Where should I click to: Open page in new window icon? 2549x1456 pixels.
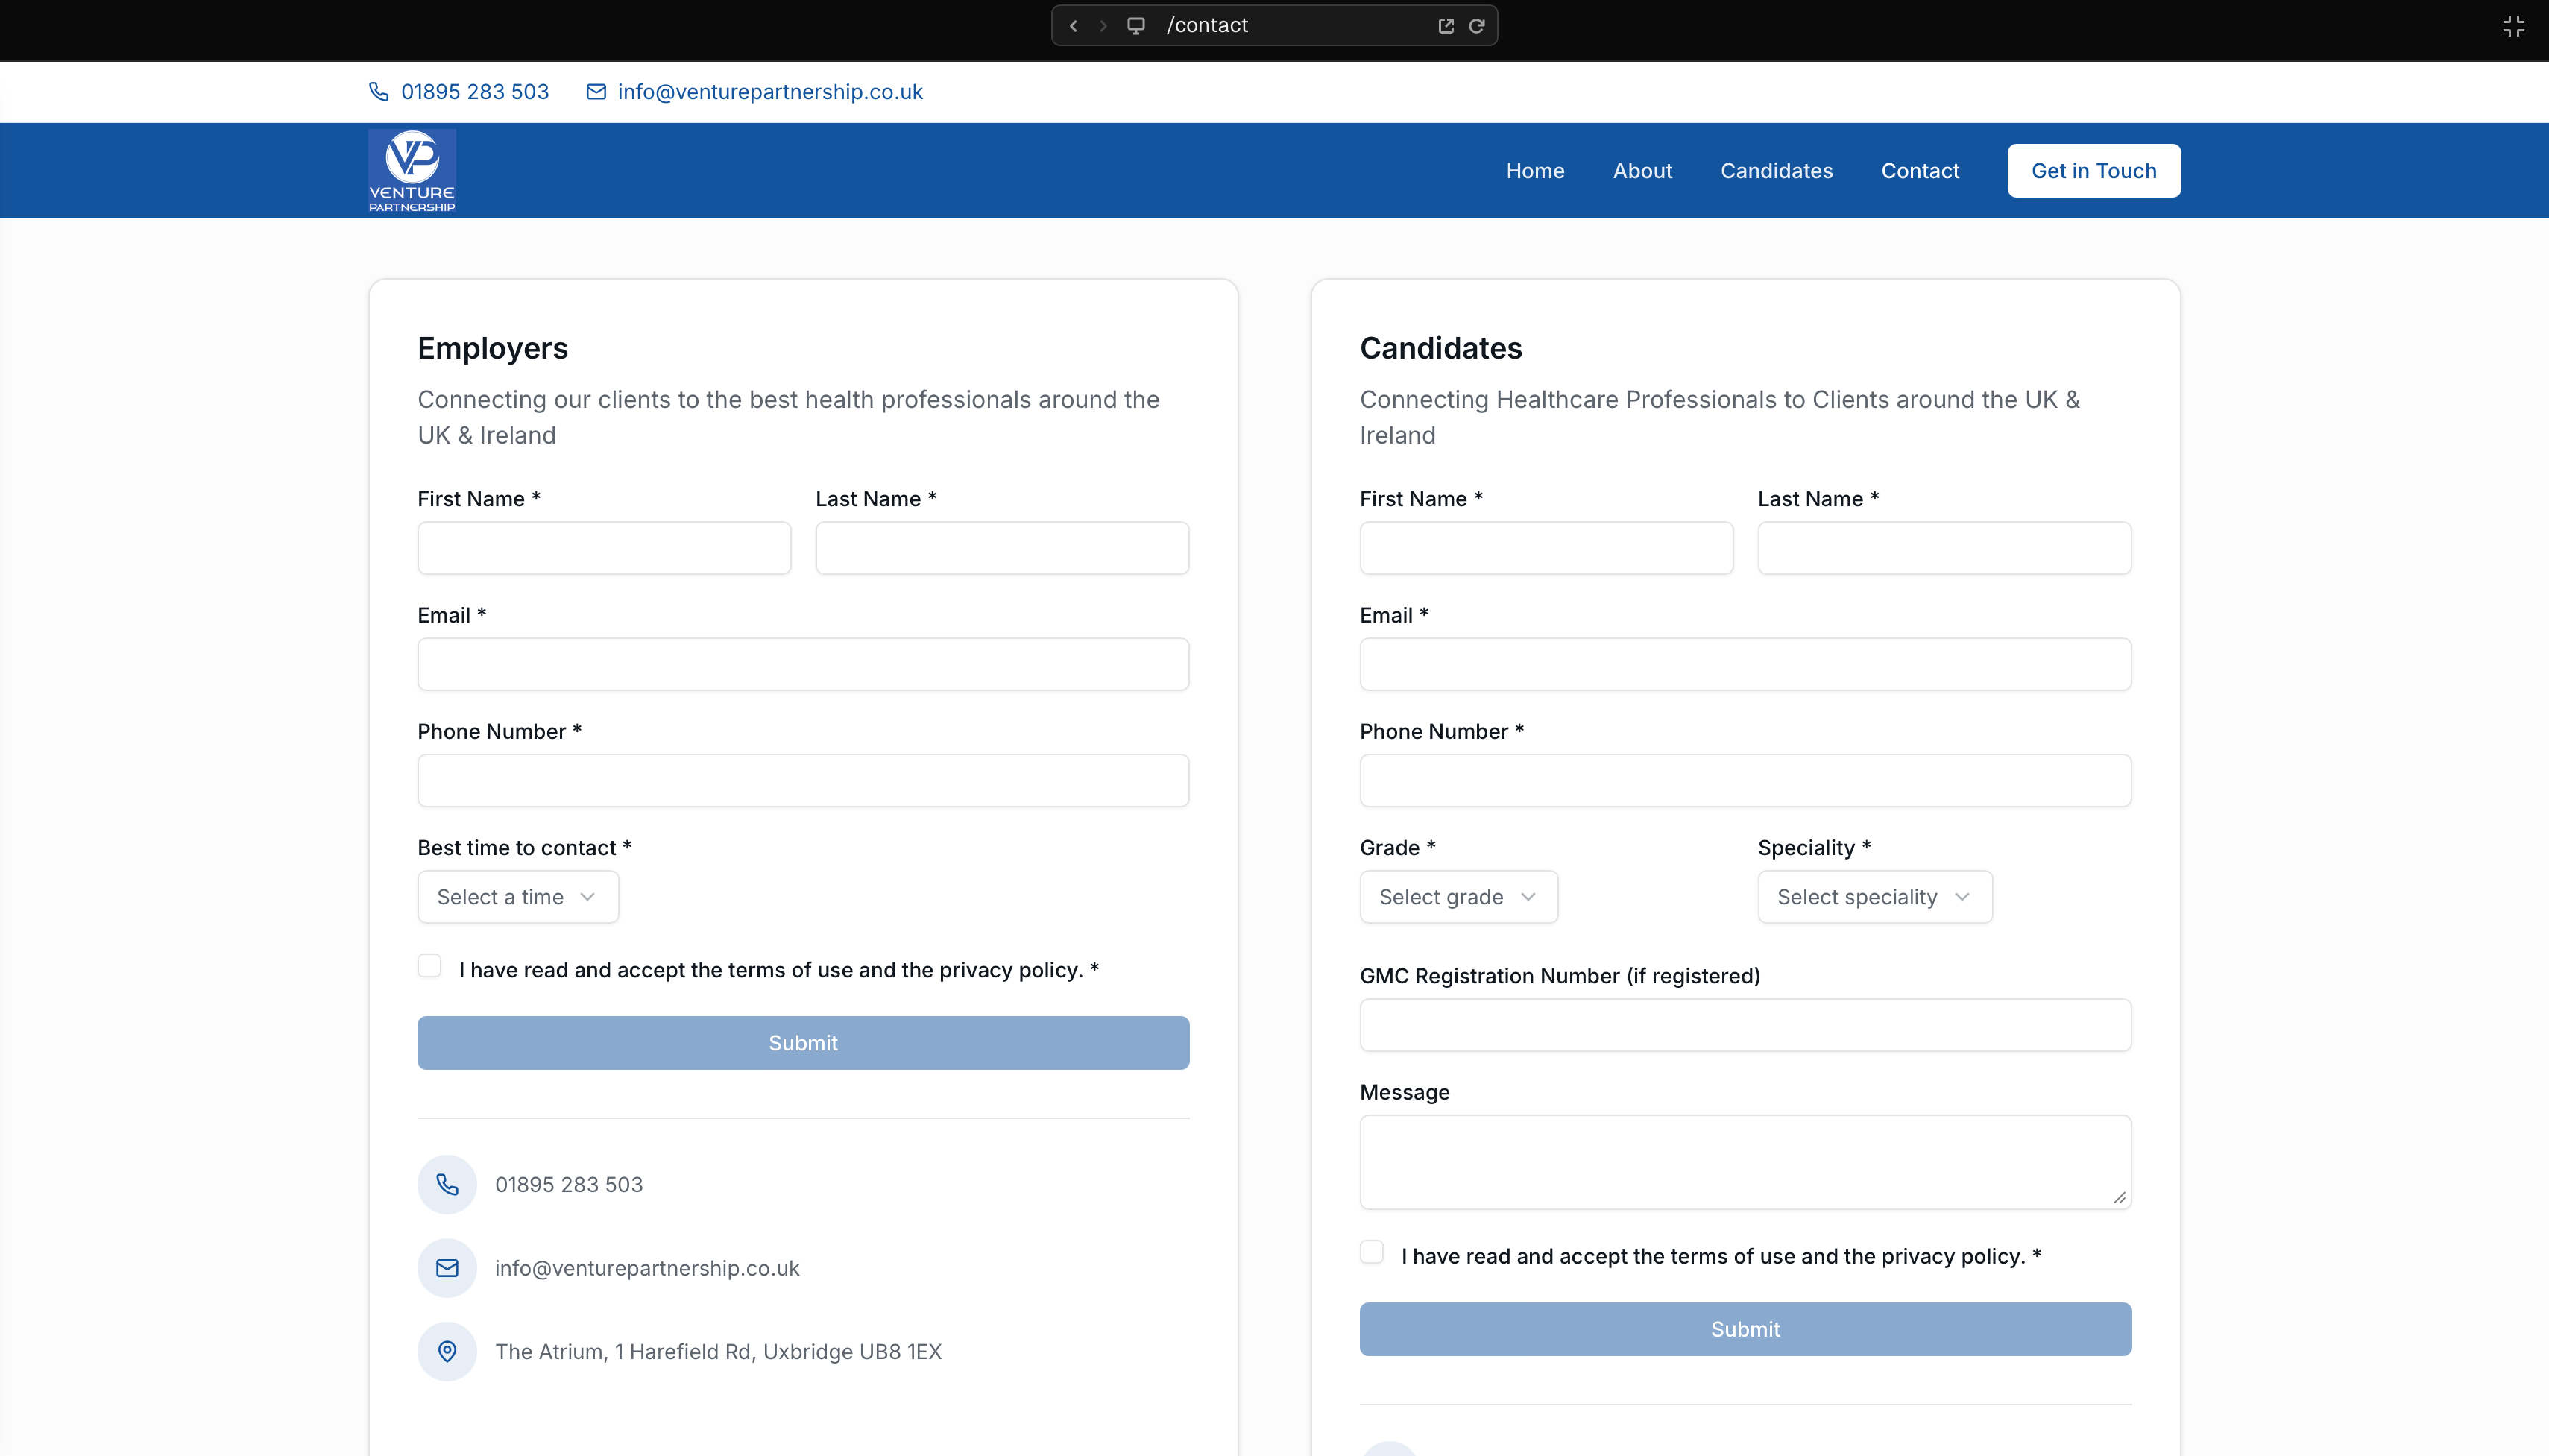tap(1445, 26)
